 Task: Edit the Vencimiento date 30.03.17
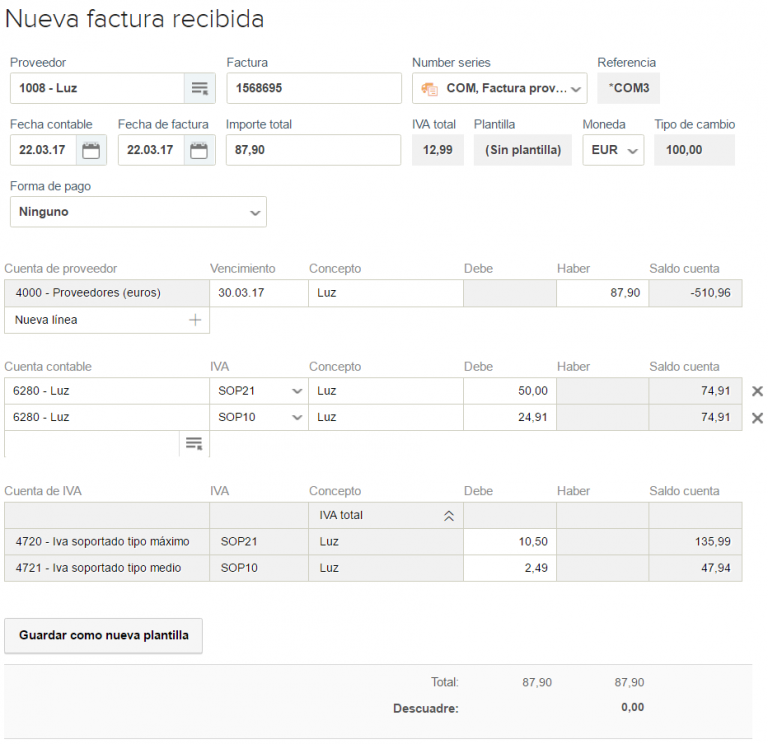coord(258,293)
